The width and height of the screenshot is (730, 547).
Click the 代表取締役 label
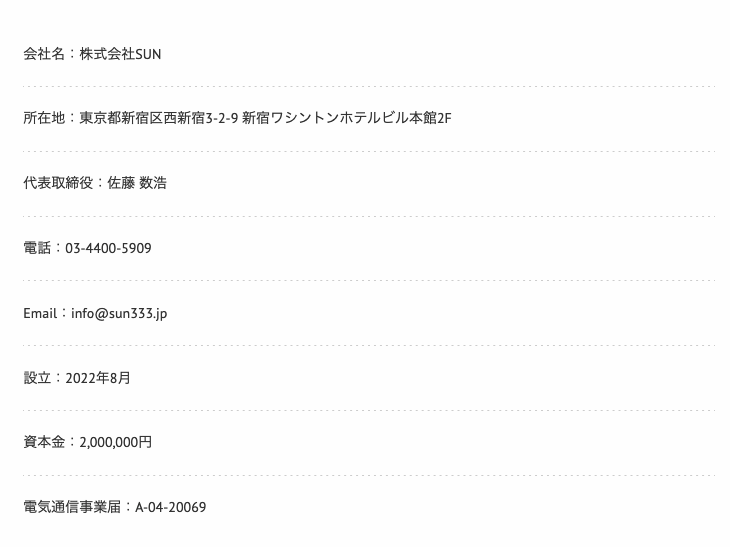pyautogui.click(x=58, y=183)
